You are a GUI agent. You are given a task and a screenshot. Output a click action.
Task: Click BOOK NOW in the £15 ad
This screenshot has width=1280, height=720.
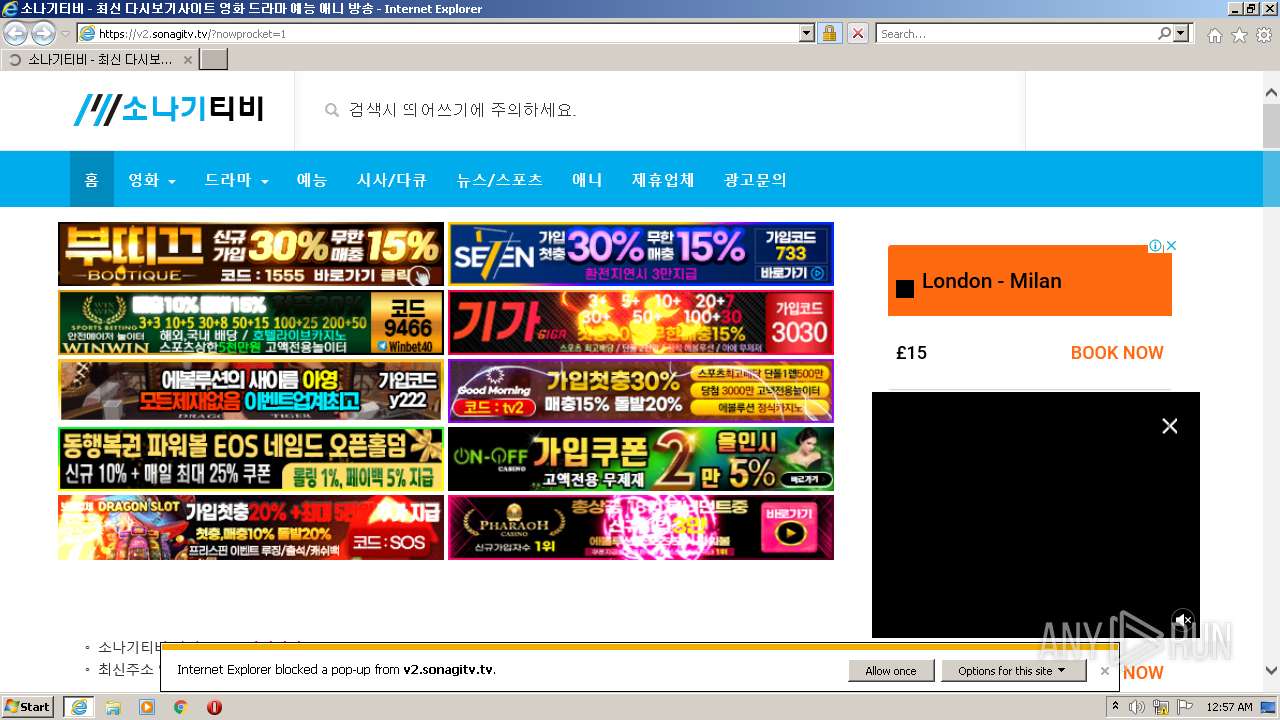tap(1117, 353)
